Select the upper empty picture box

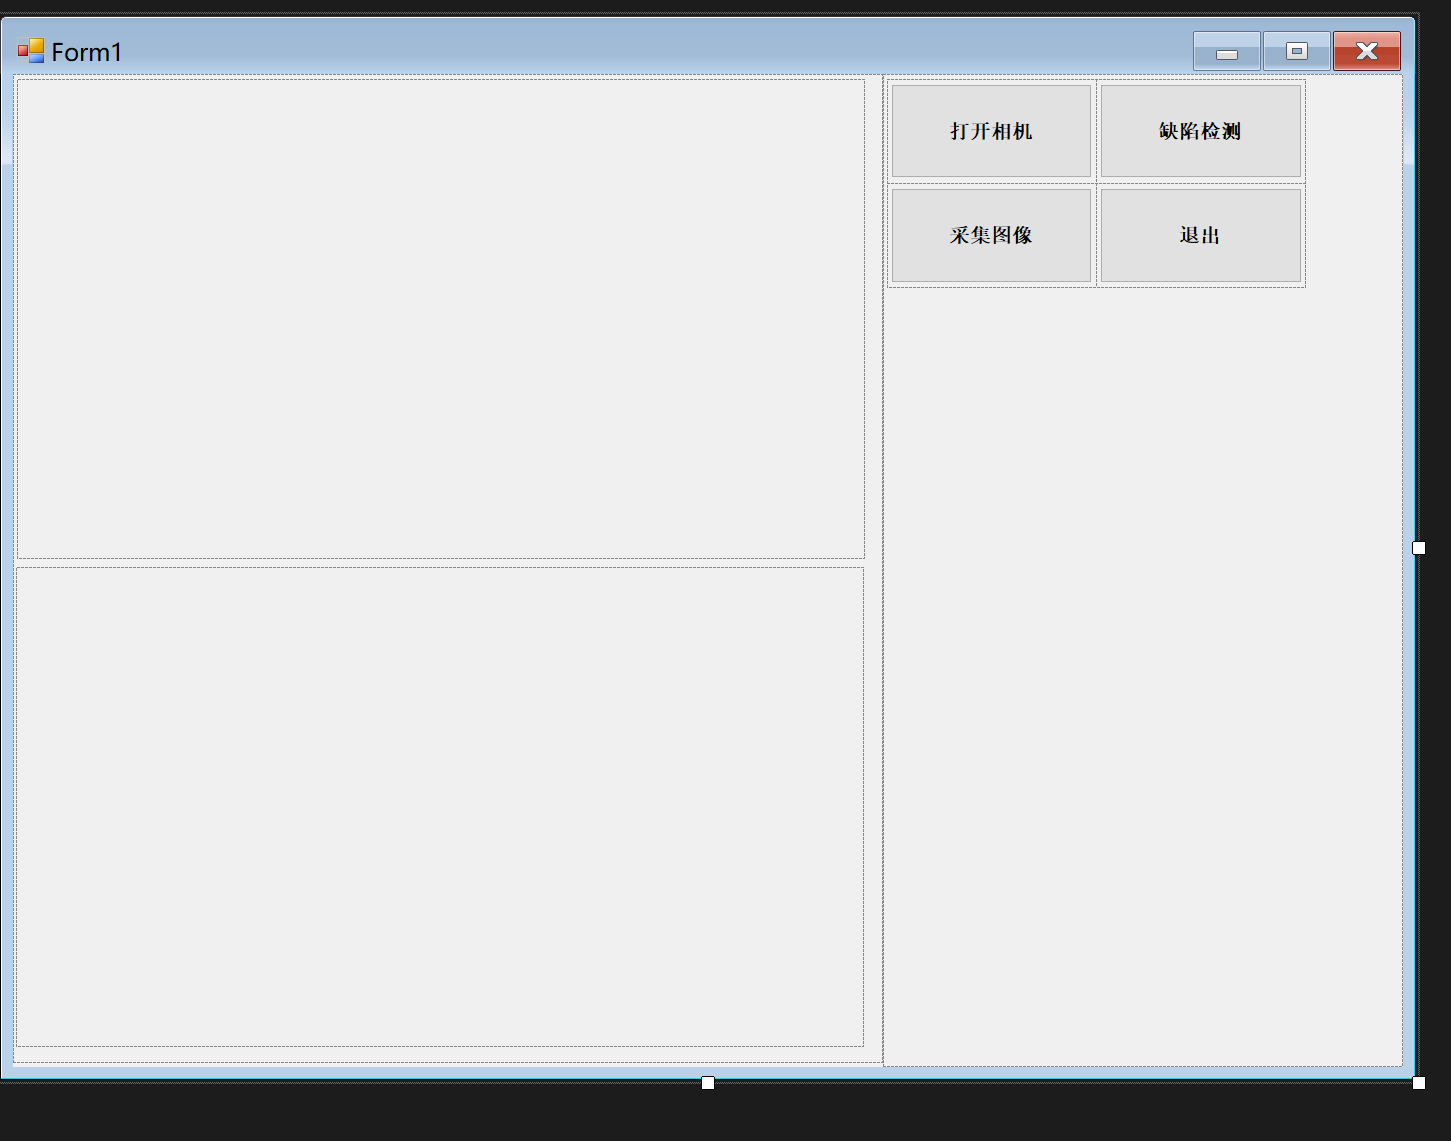pyautogui.click(x=441, y=319)
